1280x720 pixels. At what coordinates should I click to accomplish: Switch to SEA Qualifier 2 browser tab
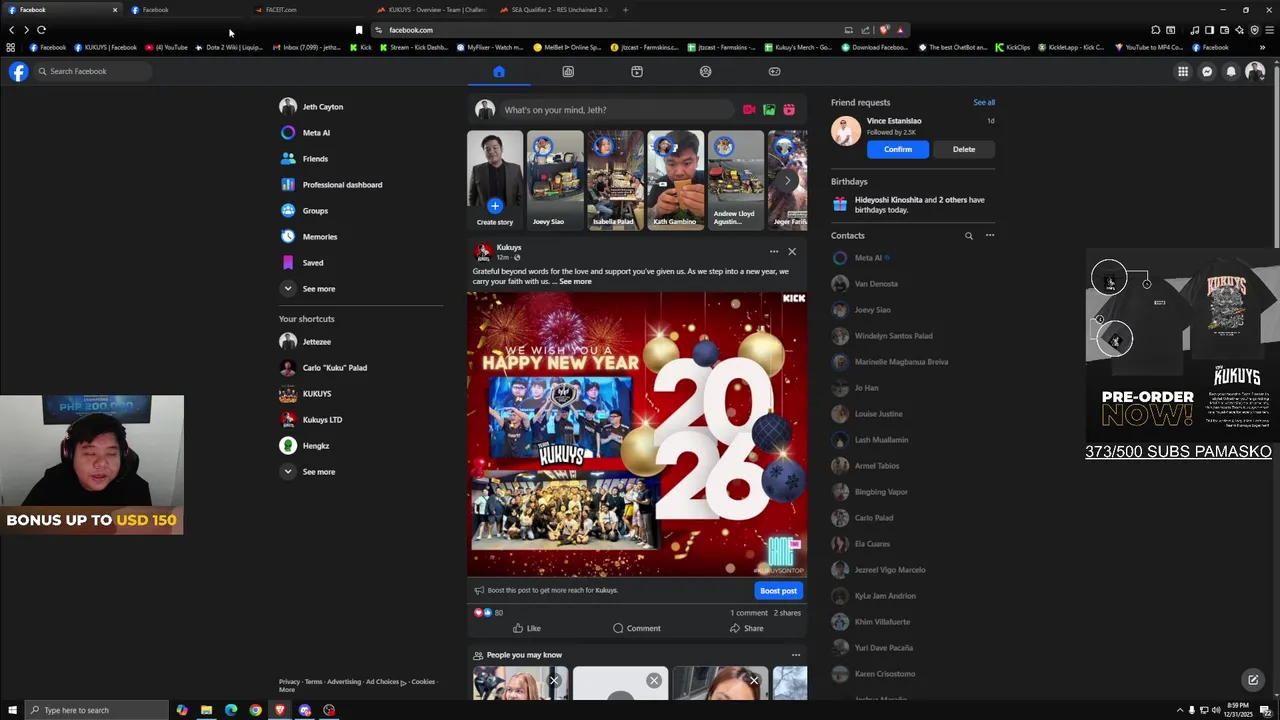553,10
